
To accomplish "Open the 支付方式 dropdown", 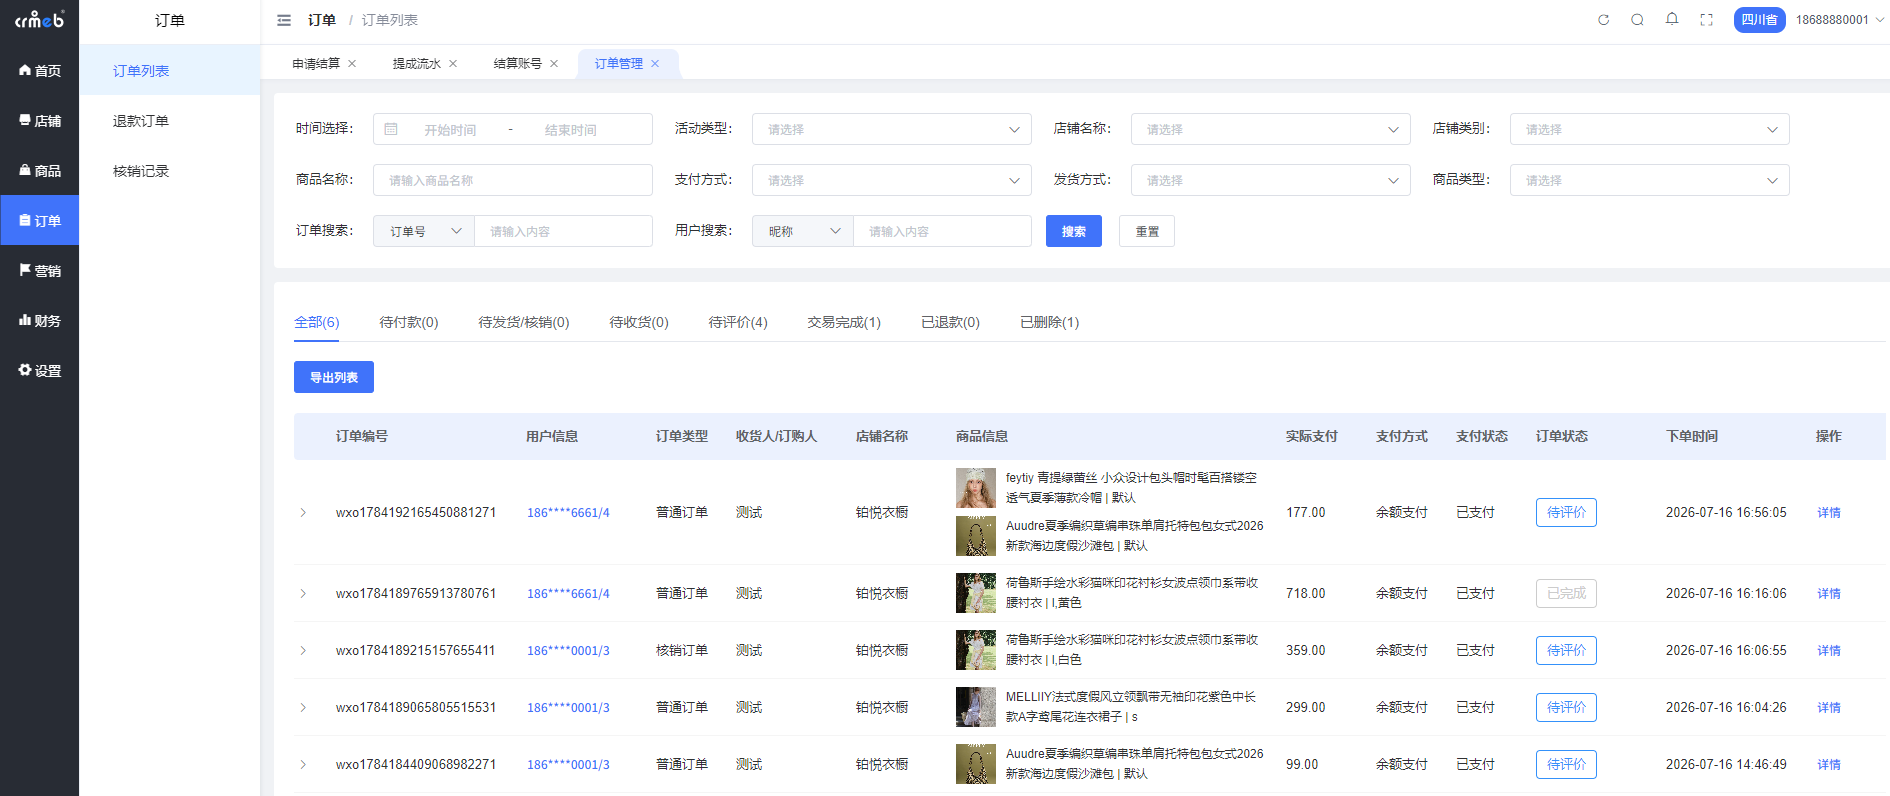I will tap(892, 180).
